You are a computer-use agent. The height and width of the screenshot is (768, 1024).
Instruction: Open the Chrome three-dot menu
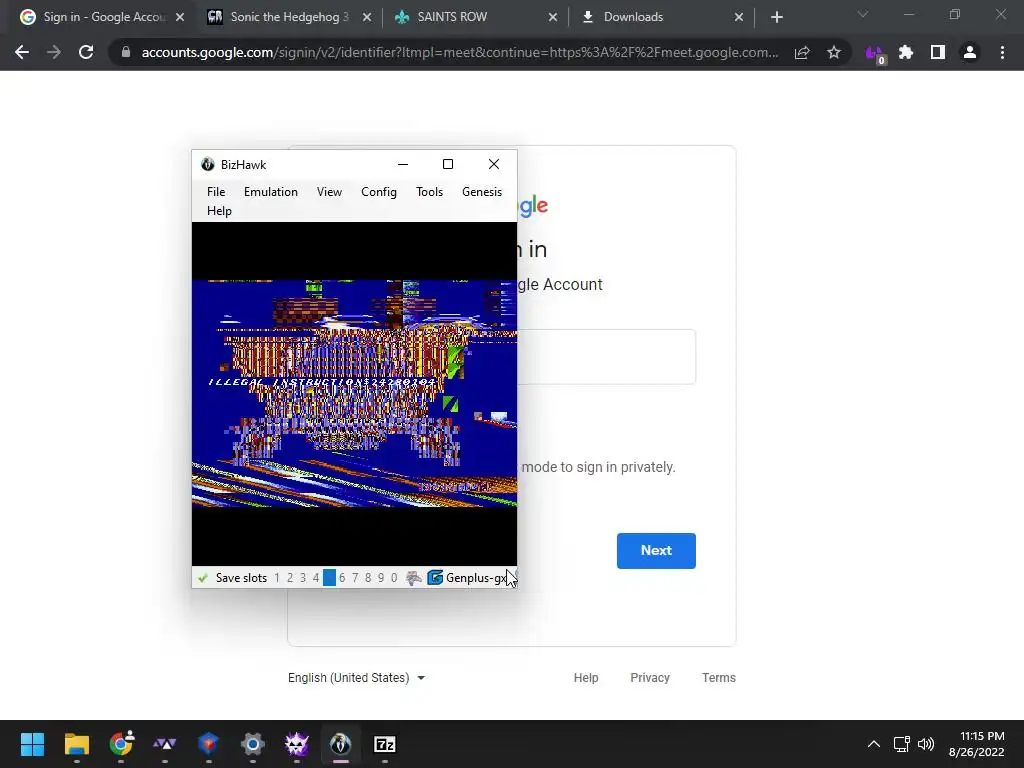[x=1002, y=52]
